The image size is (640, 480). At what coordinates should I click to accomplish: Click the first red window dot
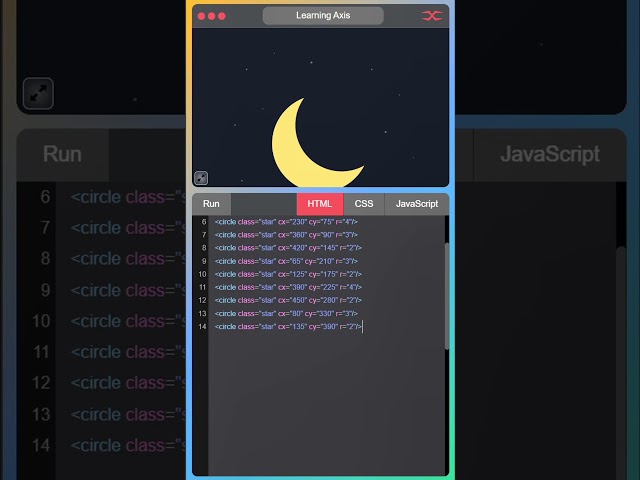coord(201,16)
